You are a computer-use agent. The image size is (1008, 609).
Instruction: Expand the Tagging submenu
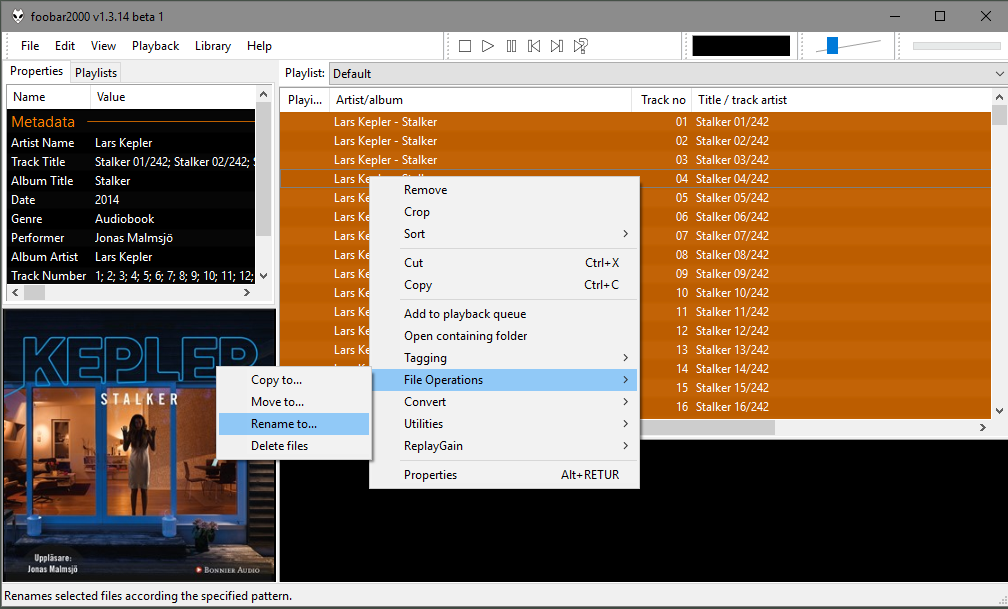503,358
